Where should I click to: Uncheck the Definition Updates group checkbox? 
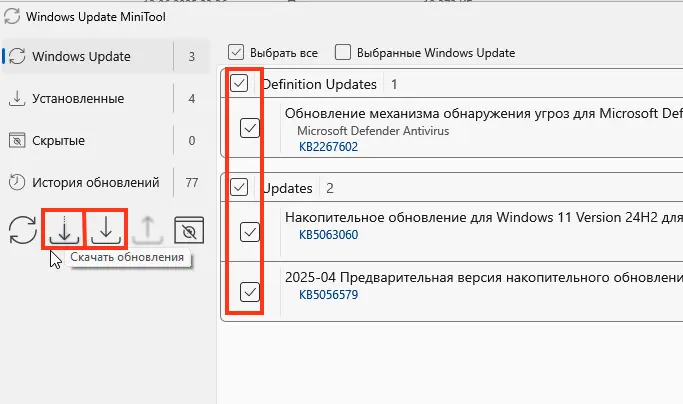point(240,84)
